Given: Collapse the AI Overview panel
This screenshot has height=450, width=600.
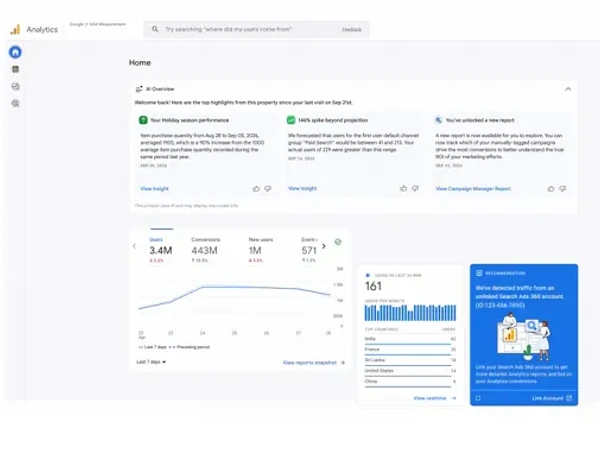Looking at the screenshot, I should tap(568, 89).
